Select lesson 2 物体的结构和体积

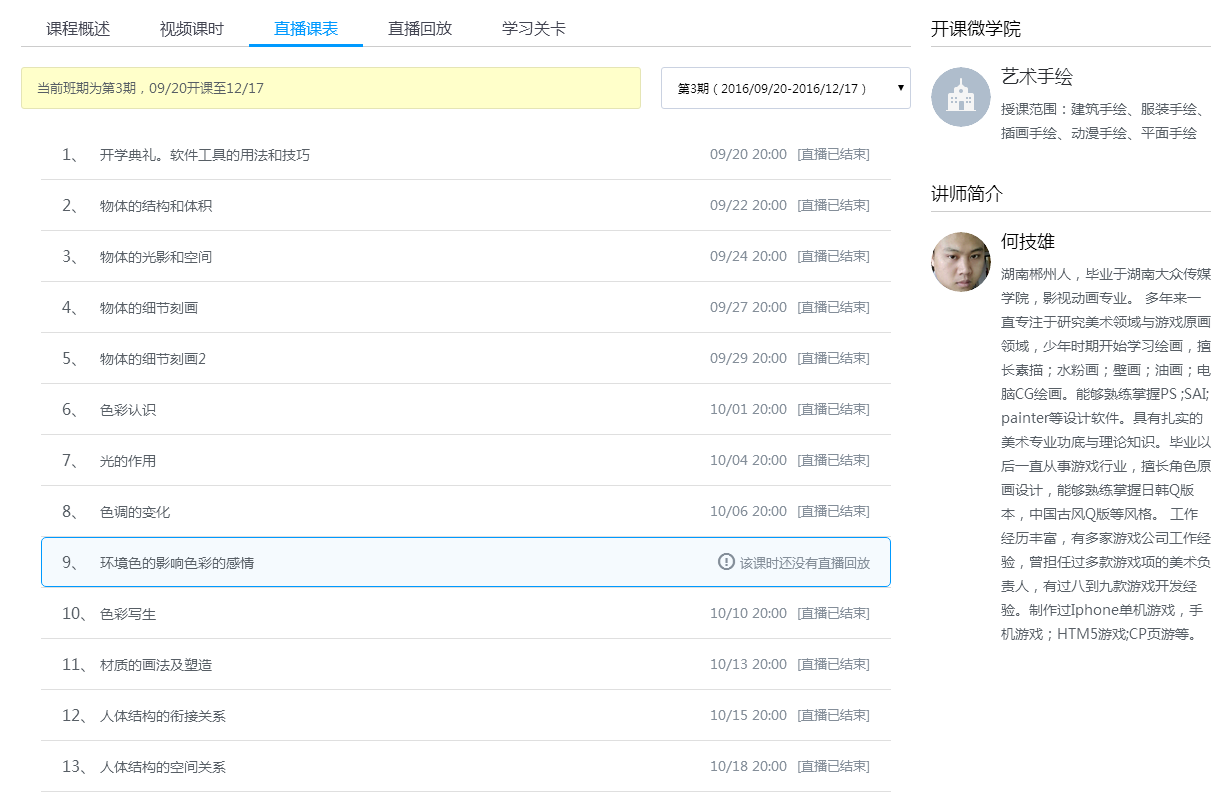point(156,206)
